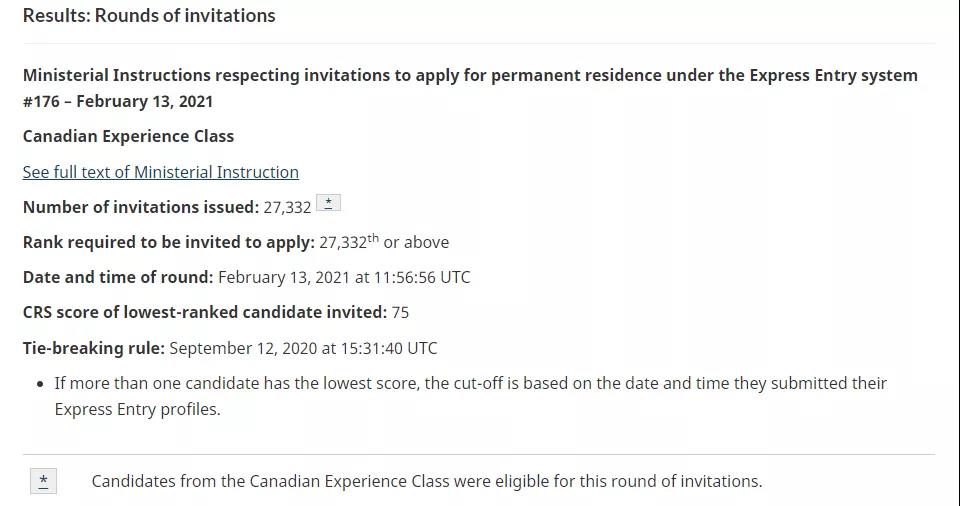Click the "September 12, 2020 at 15:31:40 UTC" value
Viewport: 960px width, 506px height.
pyautogui.click(x=303, y=348)
